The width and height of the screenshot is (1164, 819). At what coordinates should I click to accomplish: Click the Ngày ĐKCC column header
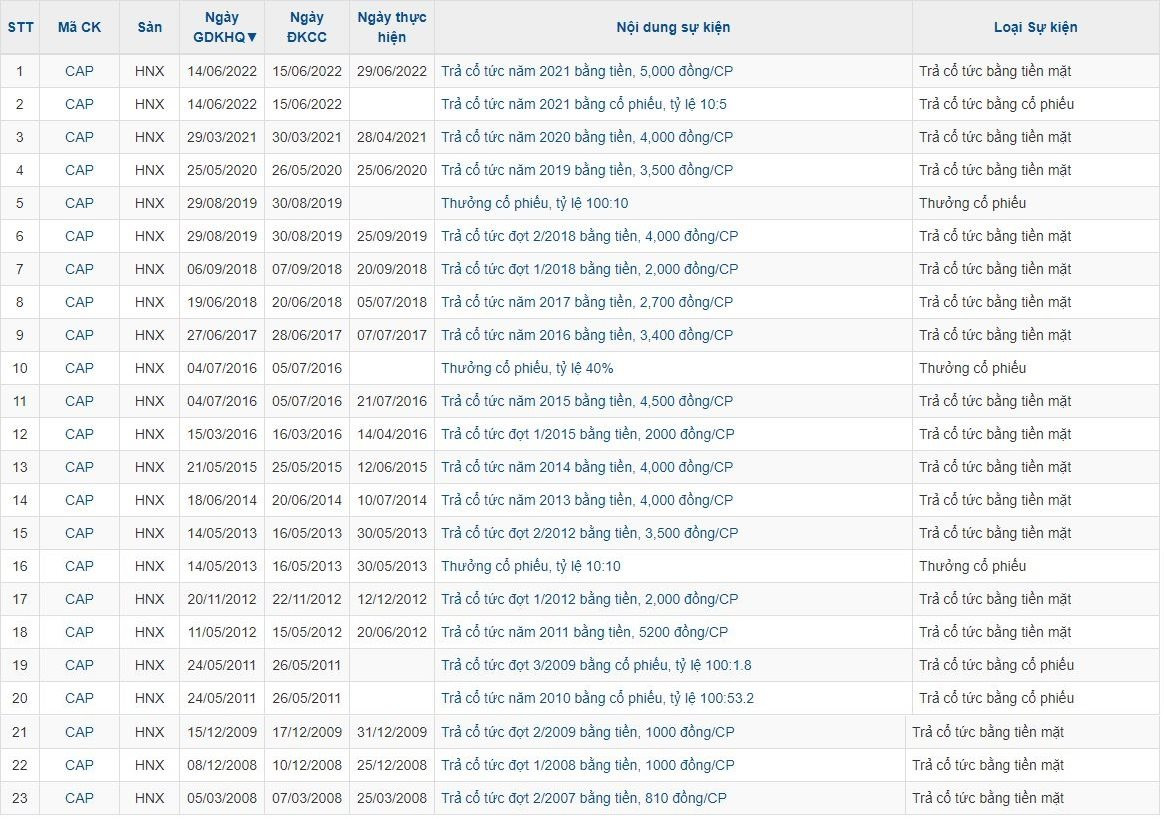306,27
